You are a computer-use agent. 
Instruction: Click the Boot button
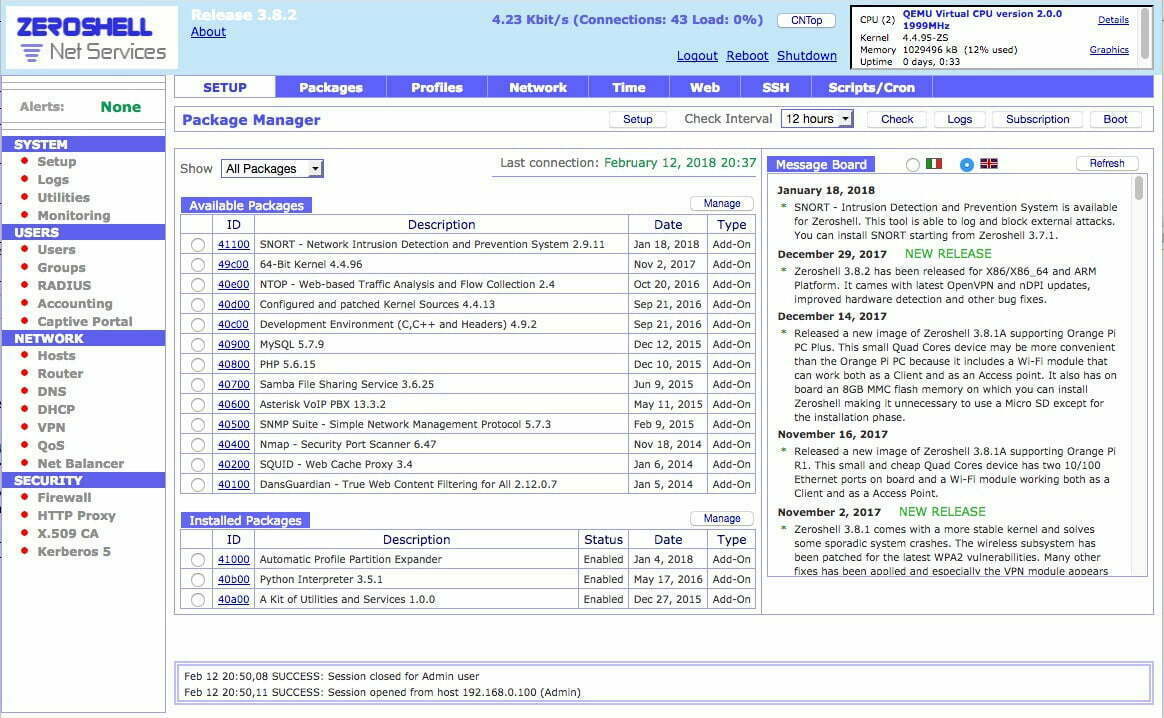click(x=1115, y=119)
